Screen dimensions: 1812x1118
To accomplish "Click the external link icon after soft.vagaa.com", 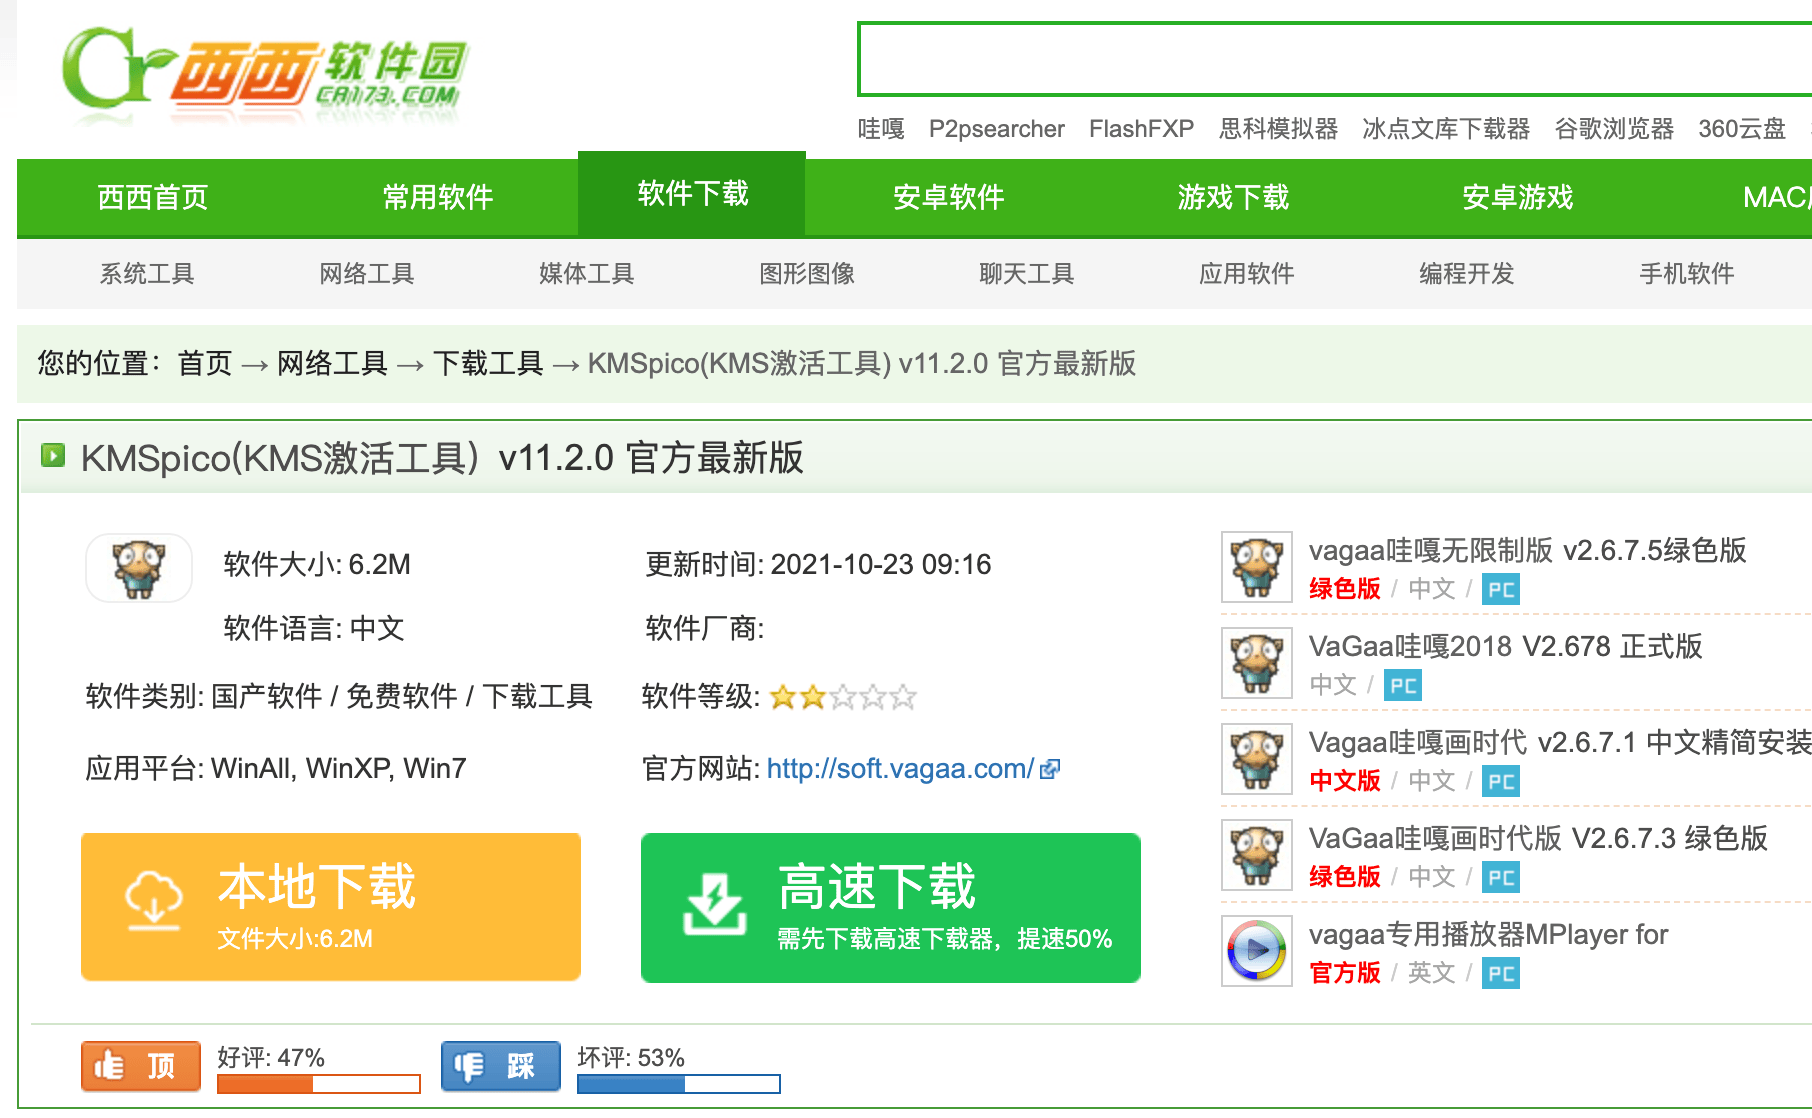I will coord(1050,769).
